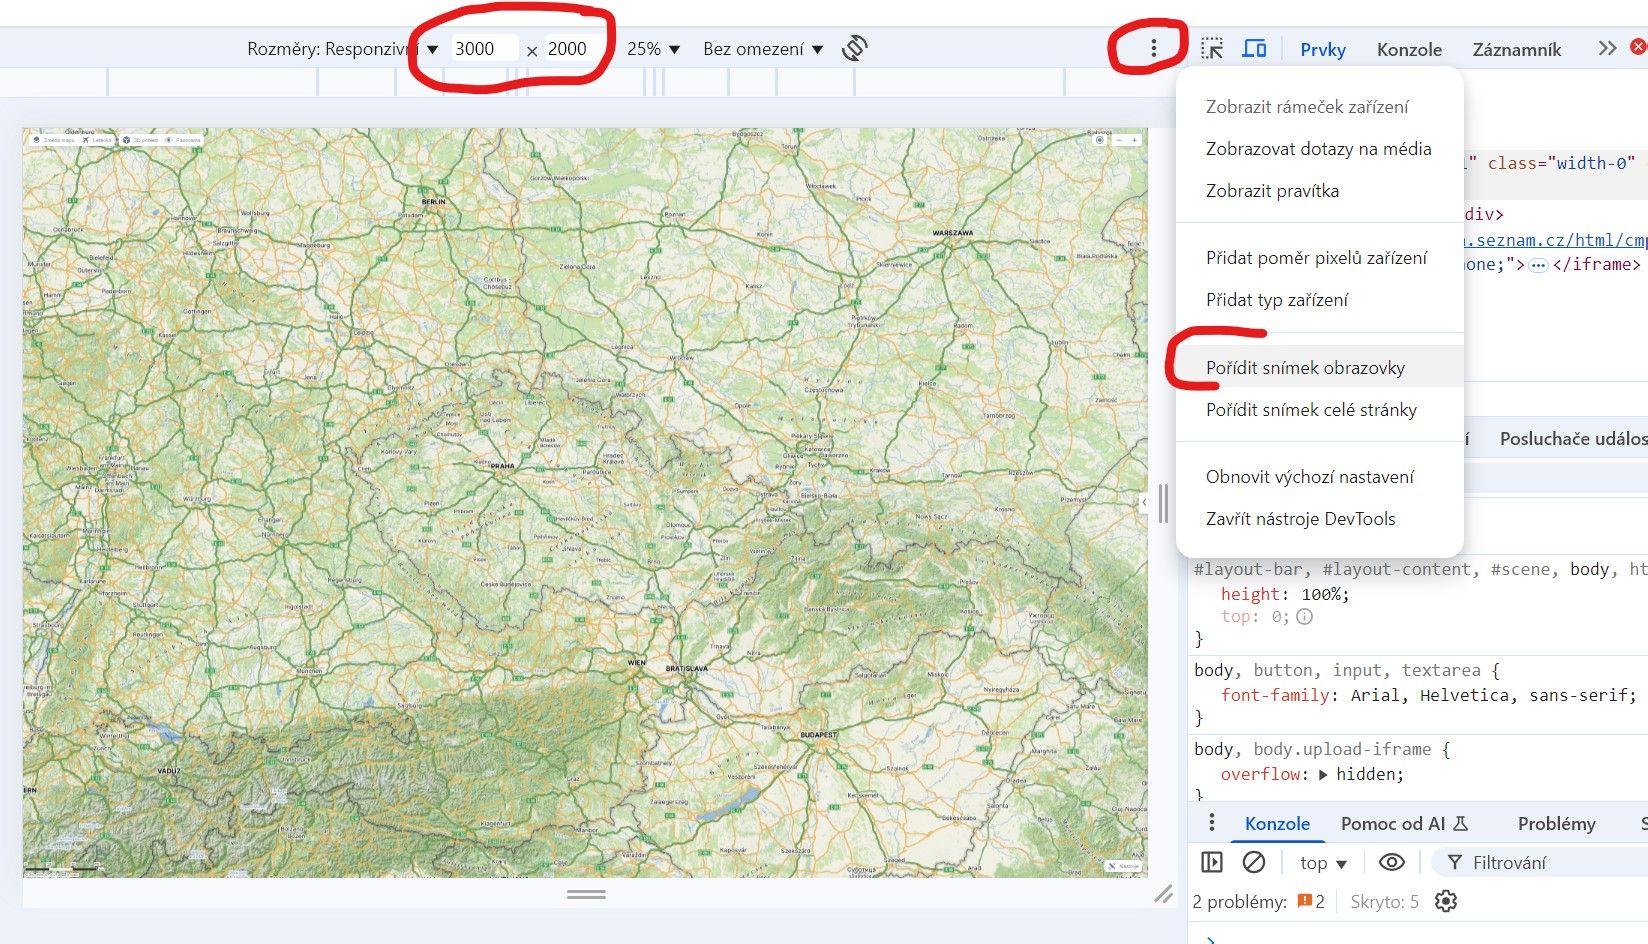The image size is (1648, 944).
Task: Expand the collapsed ellipsis in iframe element
Action: click(x=1538, y=265)
